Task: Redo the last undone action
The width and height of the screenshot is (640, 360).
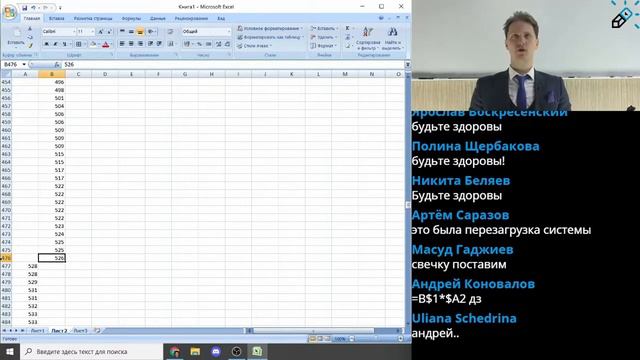Action: pyautogui.click(x=46, y=8)
